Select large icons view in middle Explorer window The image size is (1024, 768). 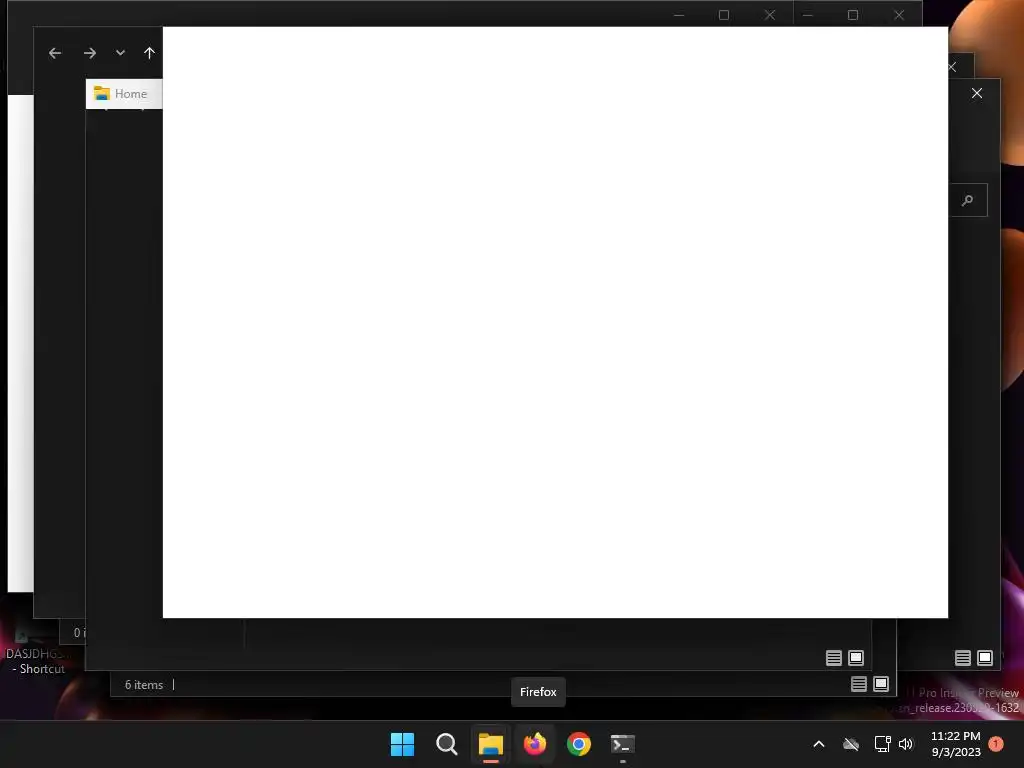point(856,658)
